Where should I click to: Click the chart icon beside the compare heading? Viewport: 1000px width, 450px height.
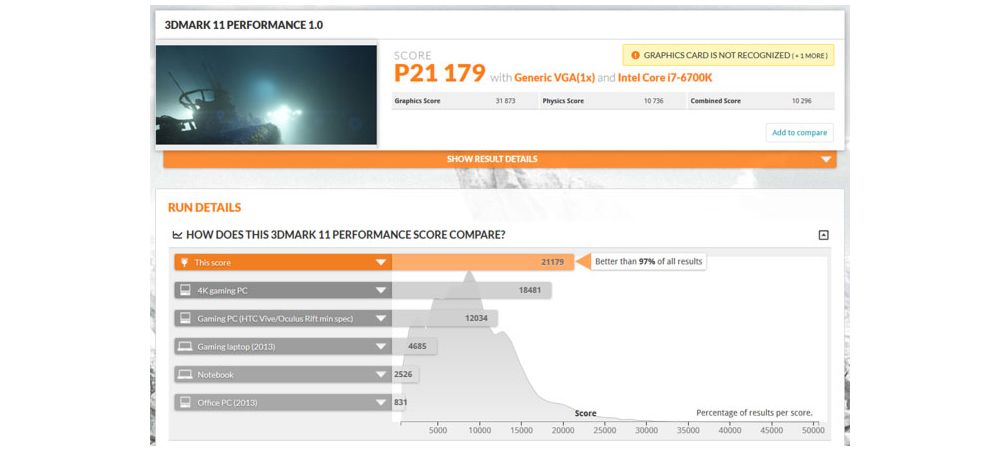point(177,235)
